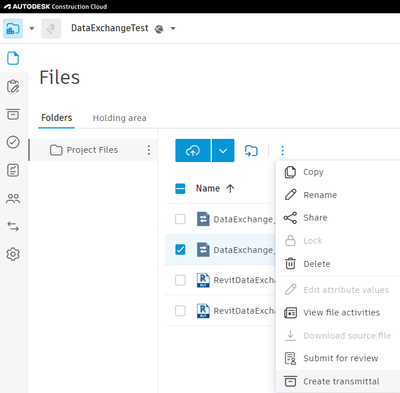
Task: Expand the upload options dropdown arrow
Action: 223,151
